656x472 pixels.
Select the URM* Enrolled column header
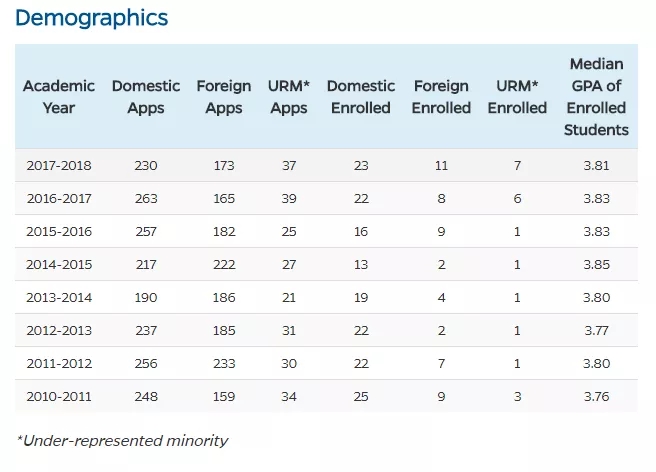(517, 97)
